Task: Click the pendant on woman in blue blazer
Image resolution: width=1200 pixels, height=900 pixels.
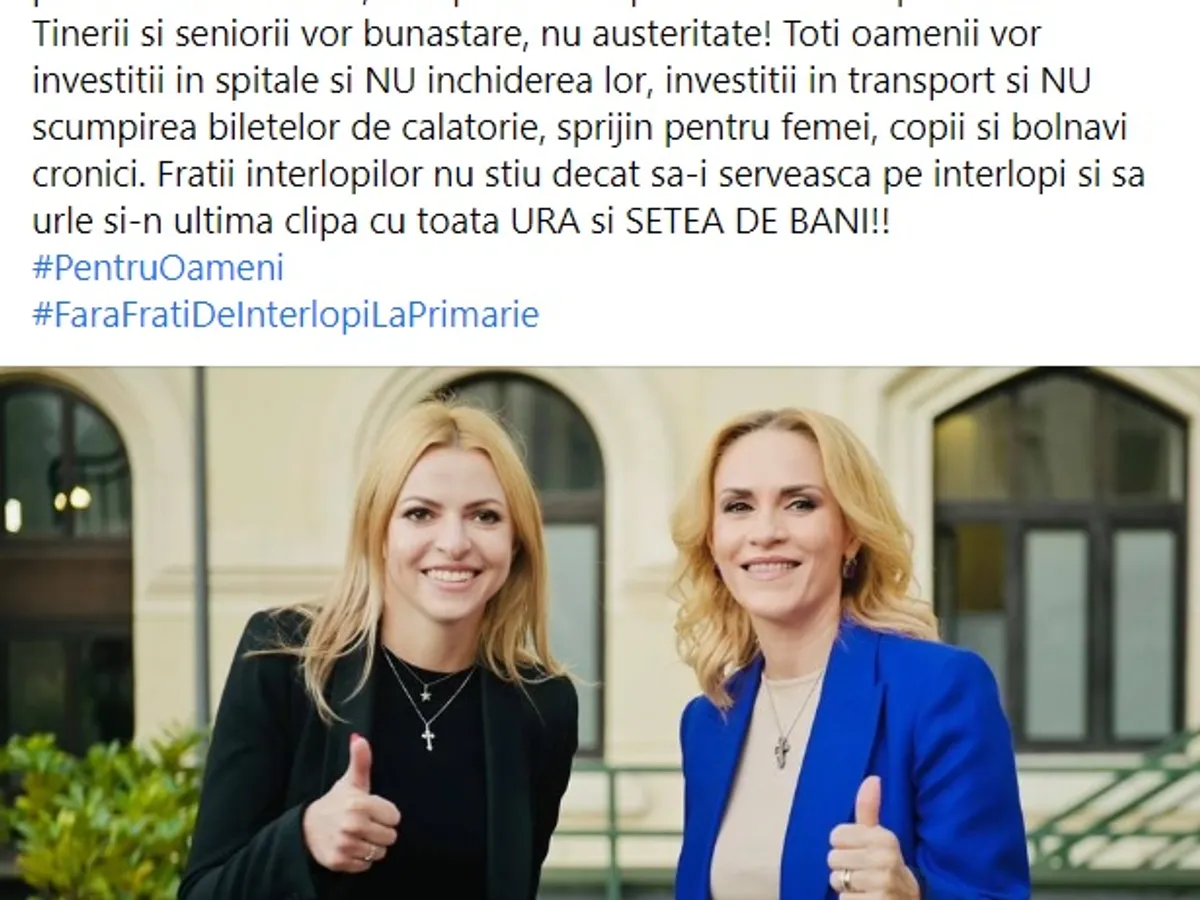Action: (782, 751)
